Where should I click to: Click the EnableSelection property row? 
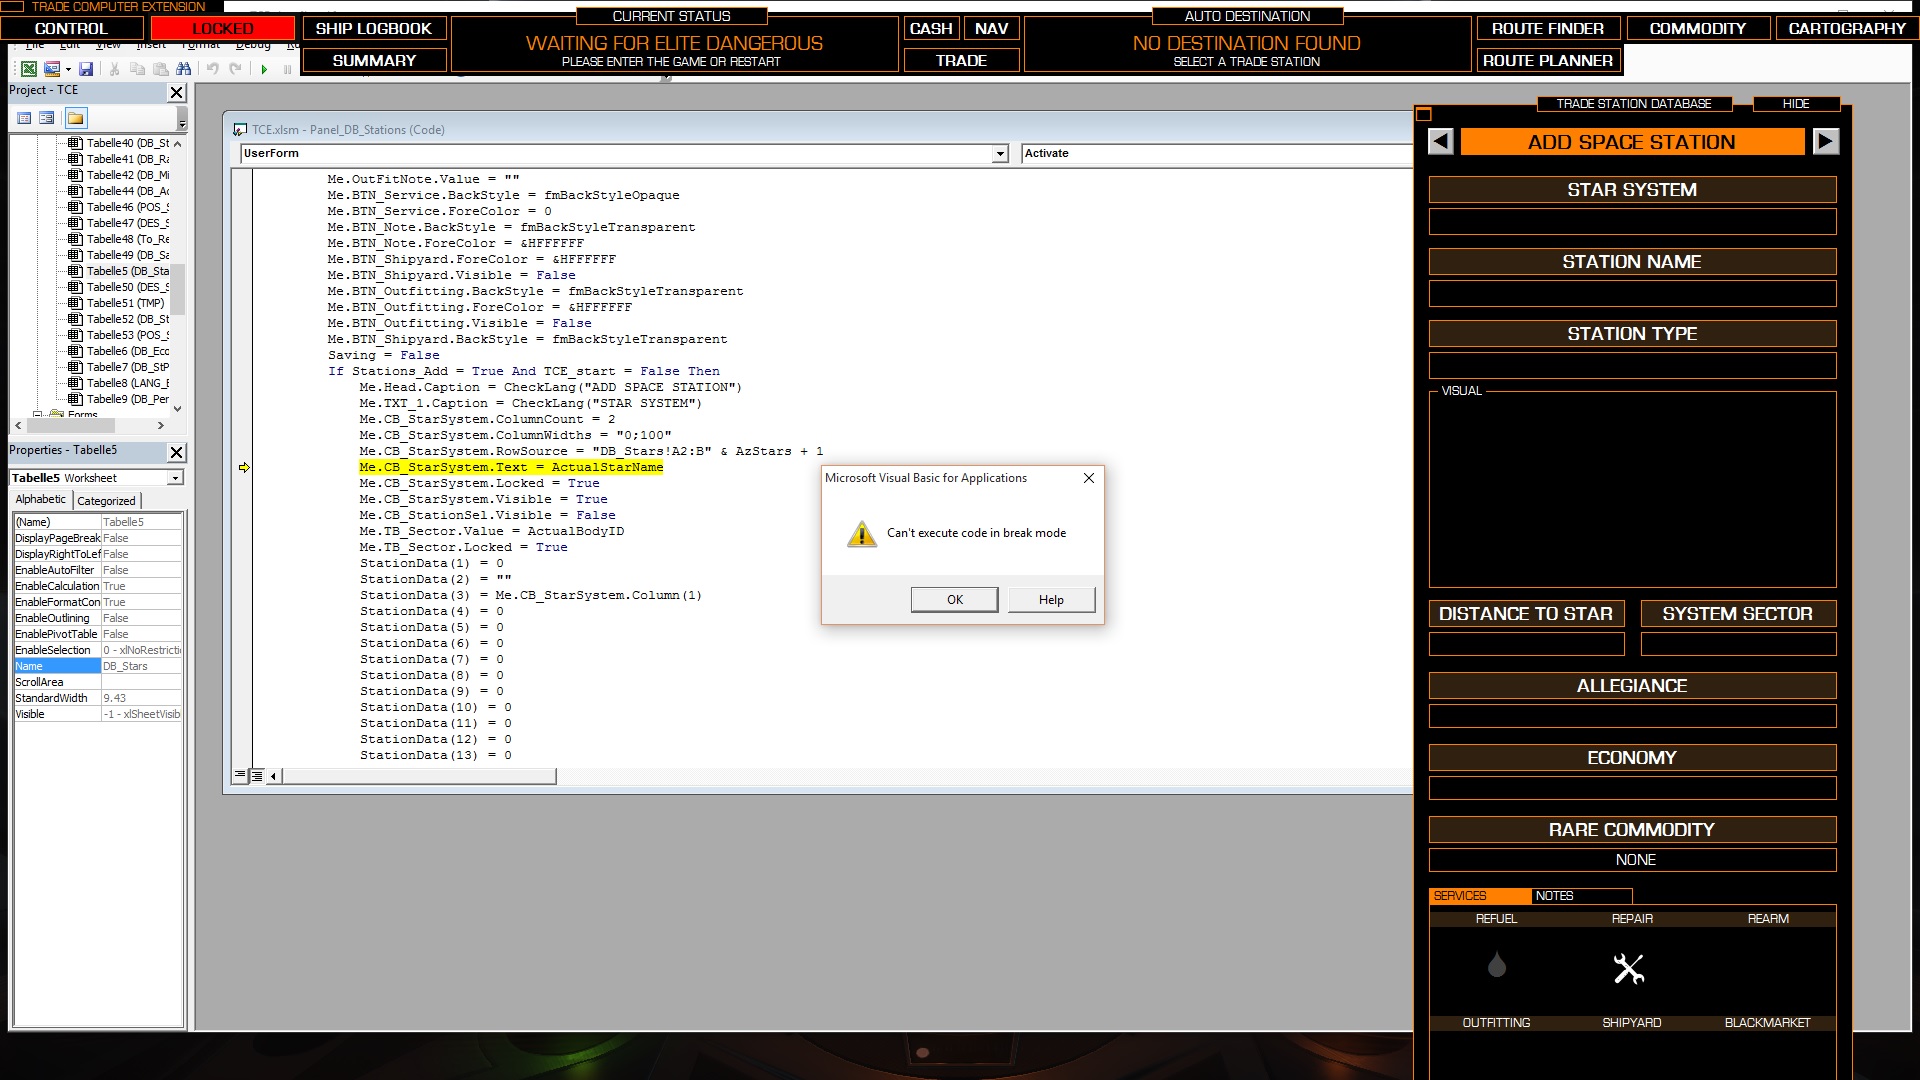(x=98, y=650)
